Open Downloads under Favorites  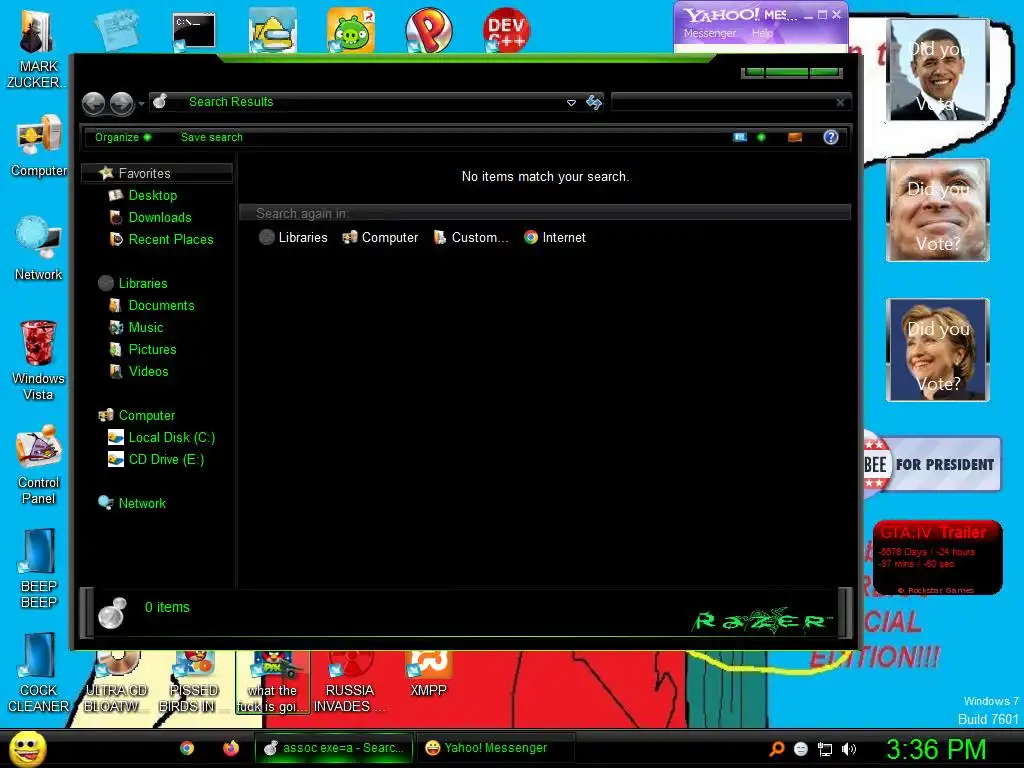coord(159,217)
